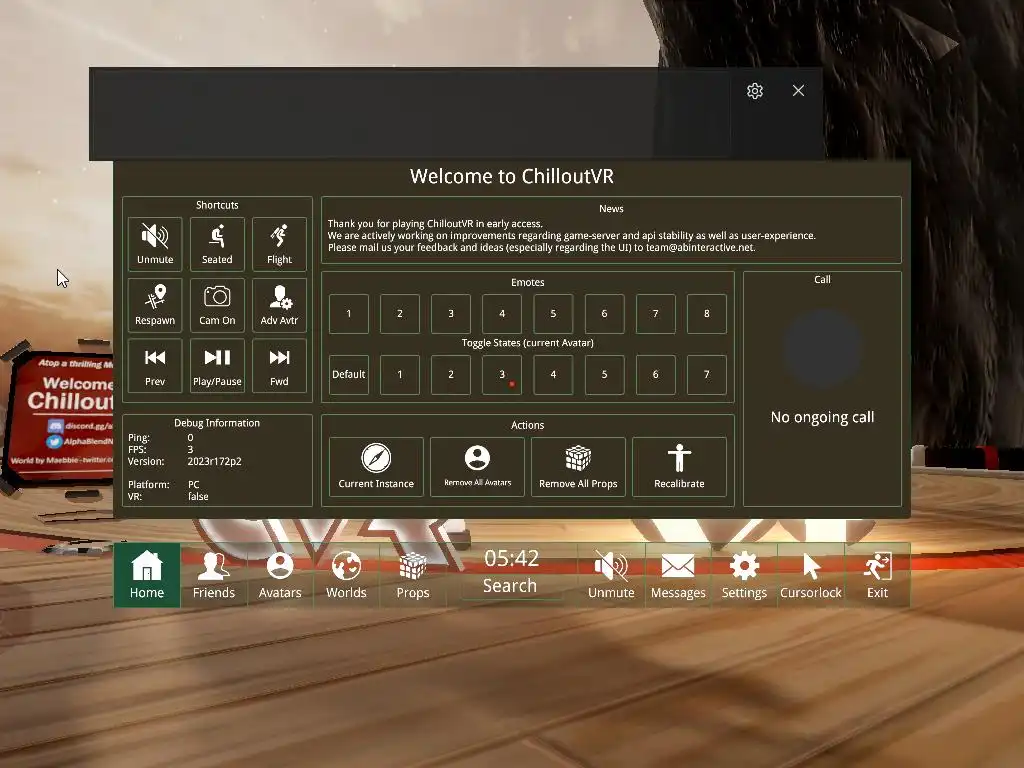Image resolution: width=1024 pixels, height=768 pixels.
Task: Click the "Platform:" PC debug line
Action: pyautogui.click(x=164, y=485)
